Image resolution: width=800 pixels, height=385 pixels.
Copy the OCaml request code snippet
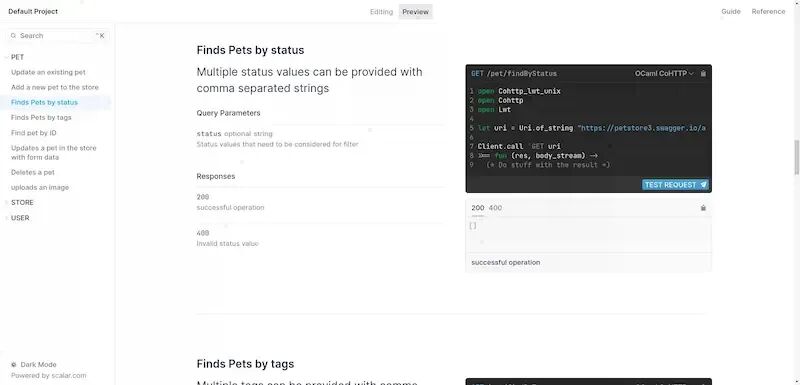point(703,74)
